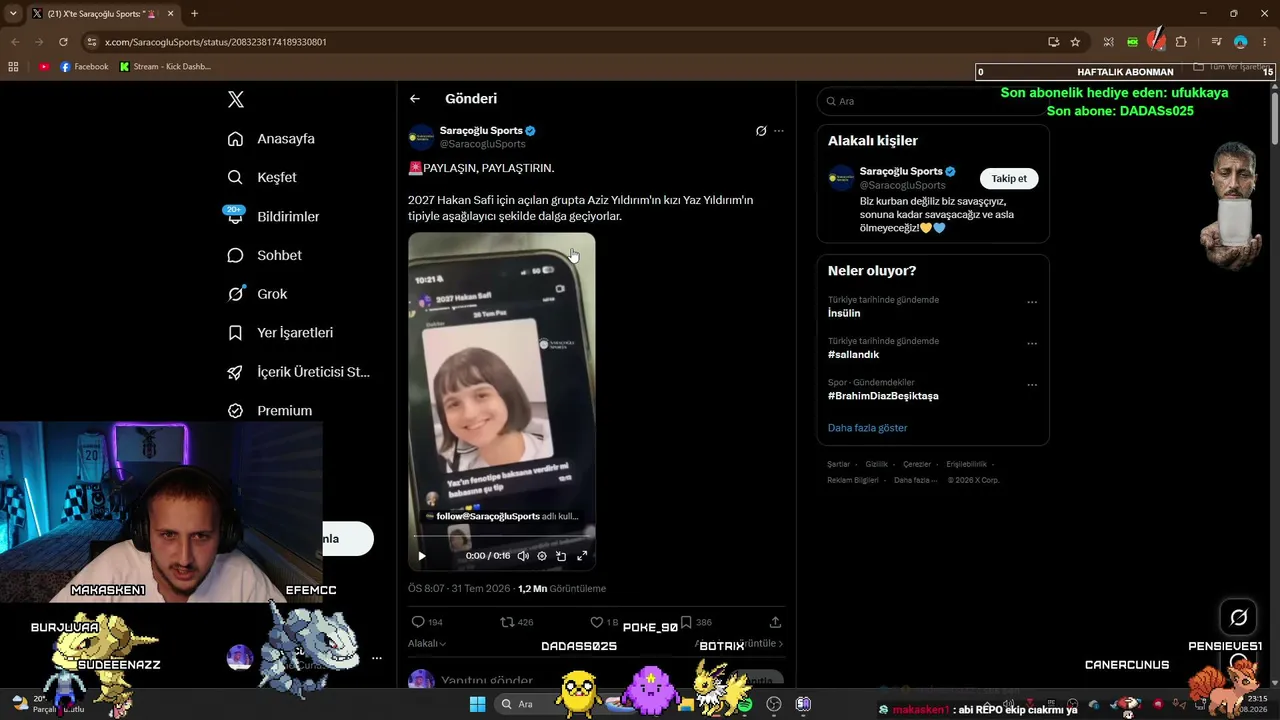Viewport: 1280px width, 720px height.
Task: Click the Grok icon on the post header
Action: 761,131
